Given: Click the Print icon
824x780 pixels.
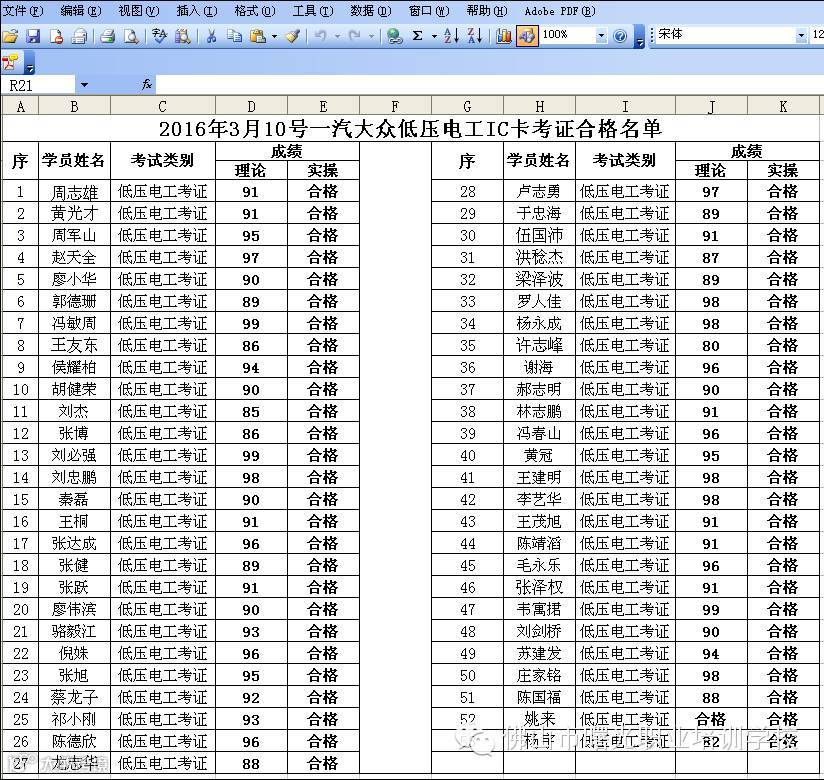Looking at the screenshot, I should 108,36.
